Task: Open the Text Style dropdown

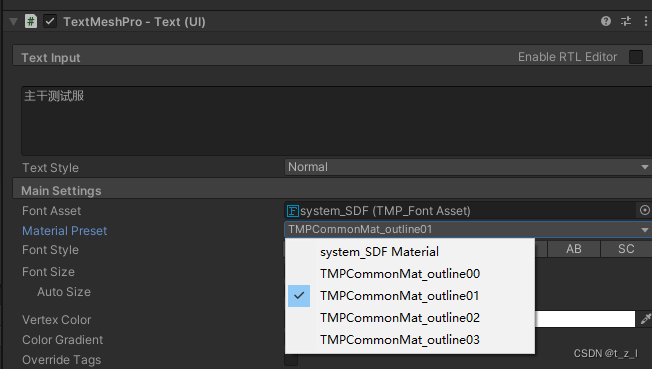Action: (469, 167)
